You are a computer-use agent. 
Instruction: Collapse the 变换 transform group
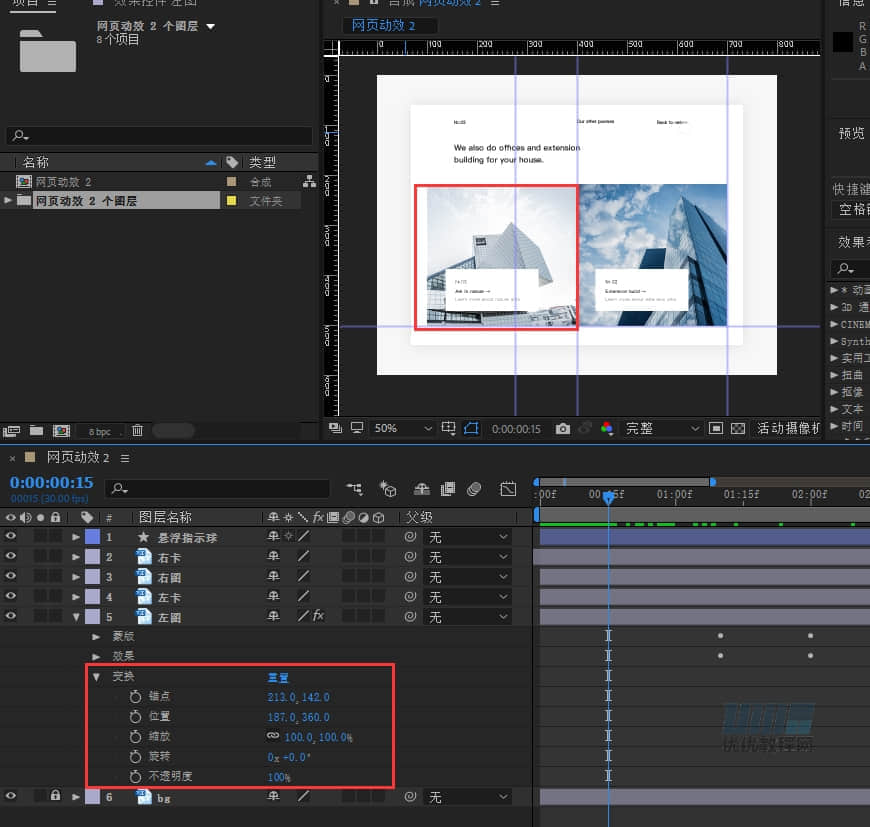(x=97, y=677)
